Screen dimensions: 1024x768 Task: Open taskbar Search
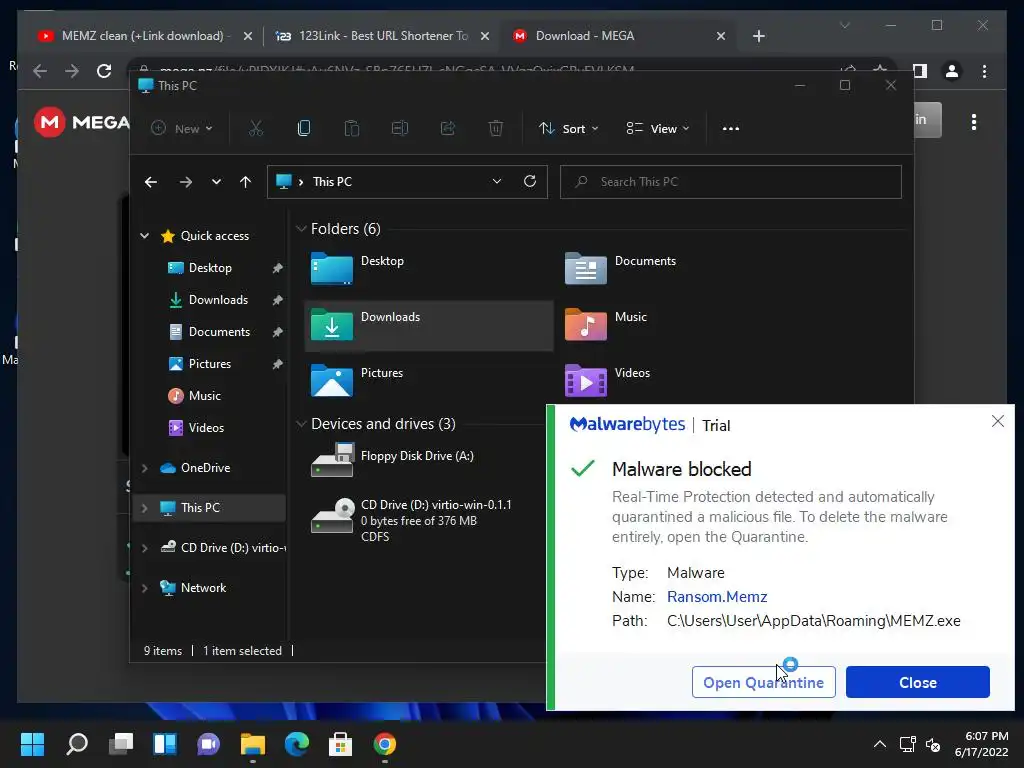click(77, 744)
